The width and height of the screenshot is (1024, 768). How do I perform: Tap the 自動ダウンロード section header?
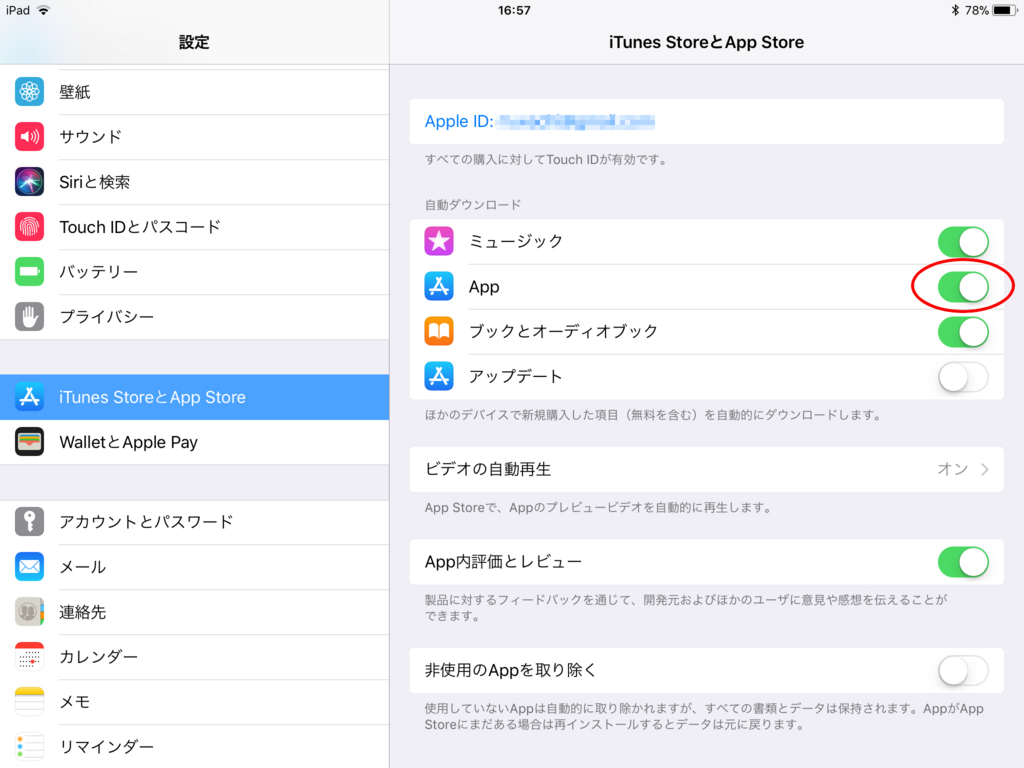(x=473, y=205)
